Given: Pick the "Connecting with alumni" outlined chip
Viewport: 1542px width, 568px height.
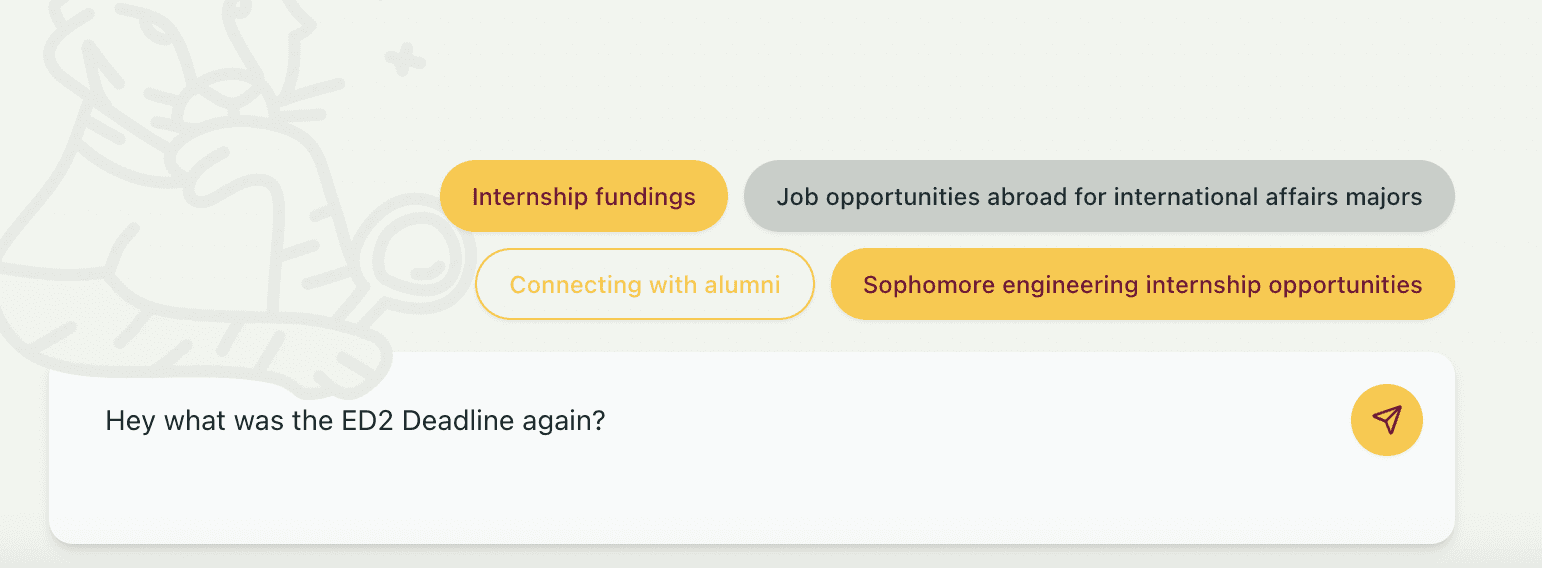Looking at the screenshot, I should coord(644,285).
